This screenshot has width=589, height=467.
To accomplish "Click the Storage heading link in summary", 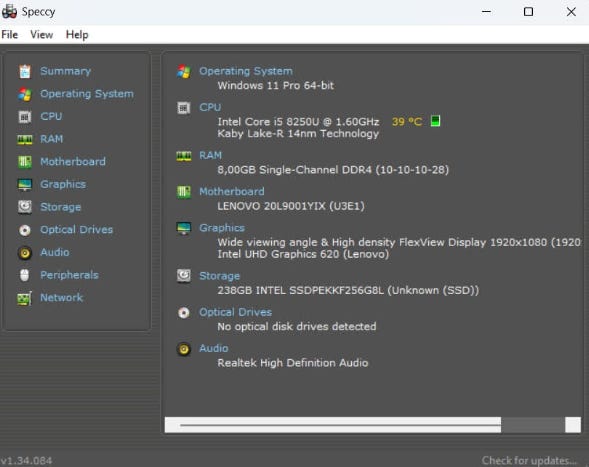I will click(x=219, y=276).
